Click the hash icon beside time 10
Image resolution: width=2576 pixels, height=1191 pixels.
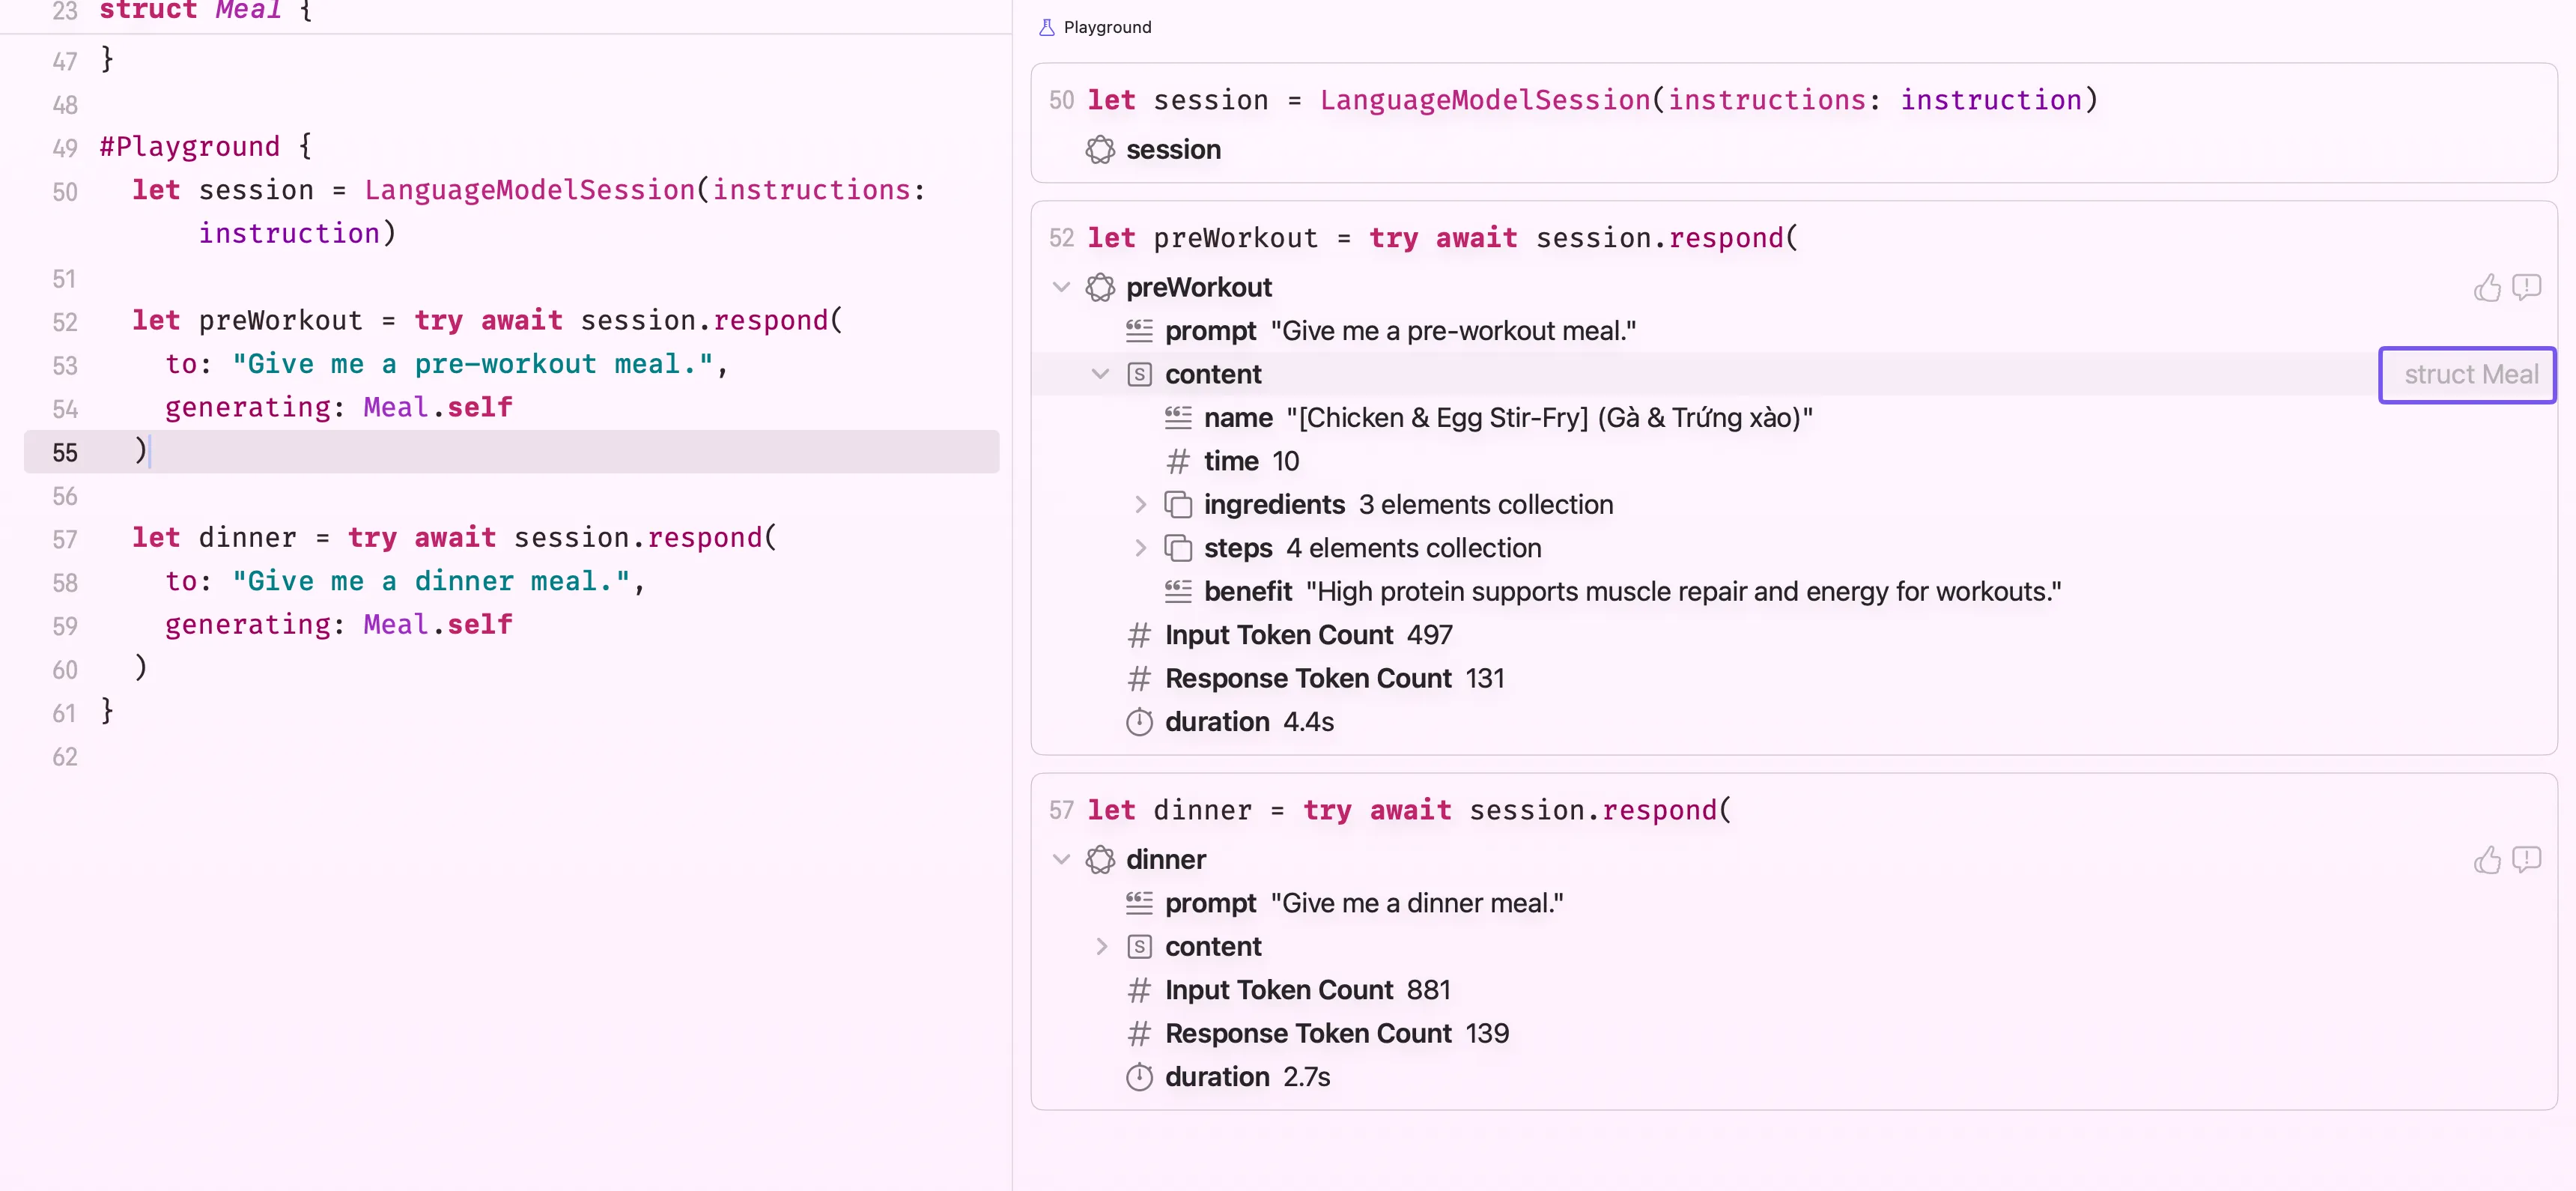click(x=1178, y=461)
